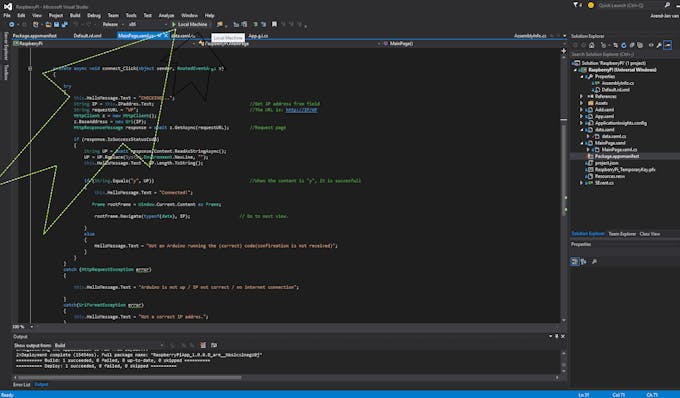Close the MainPage.xaml.cs tab
Viewport: 680px width, 398px height.
166,36
